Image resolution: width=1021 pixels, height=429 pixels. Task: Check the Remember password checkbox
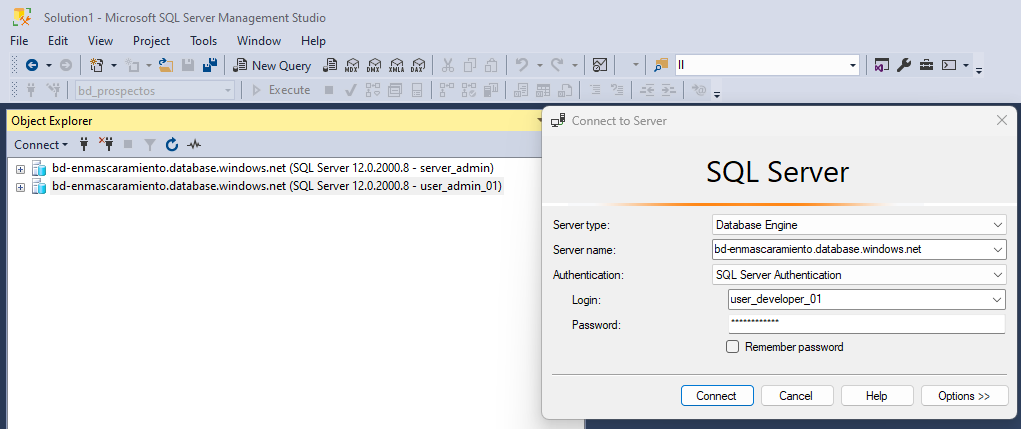[x=733, y=347]
